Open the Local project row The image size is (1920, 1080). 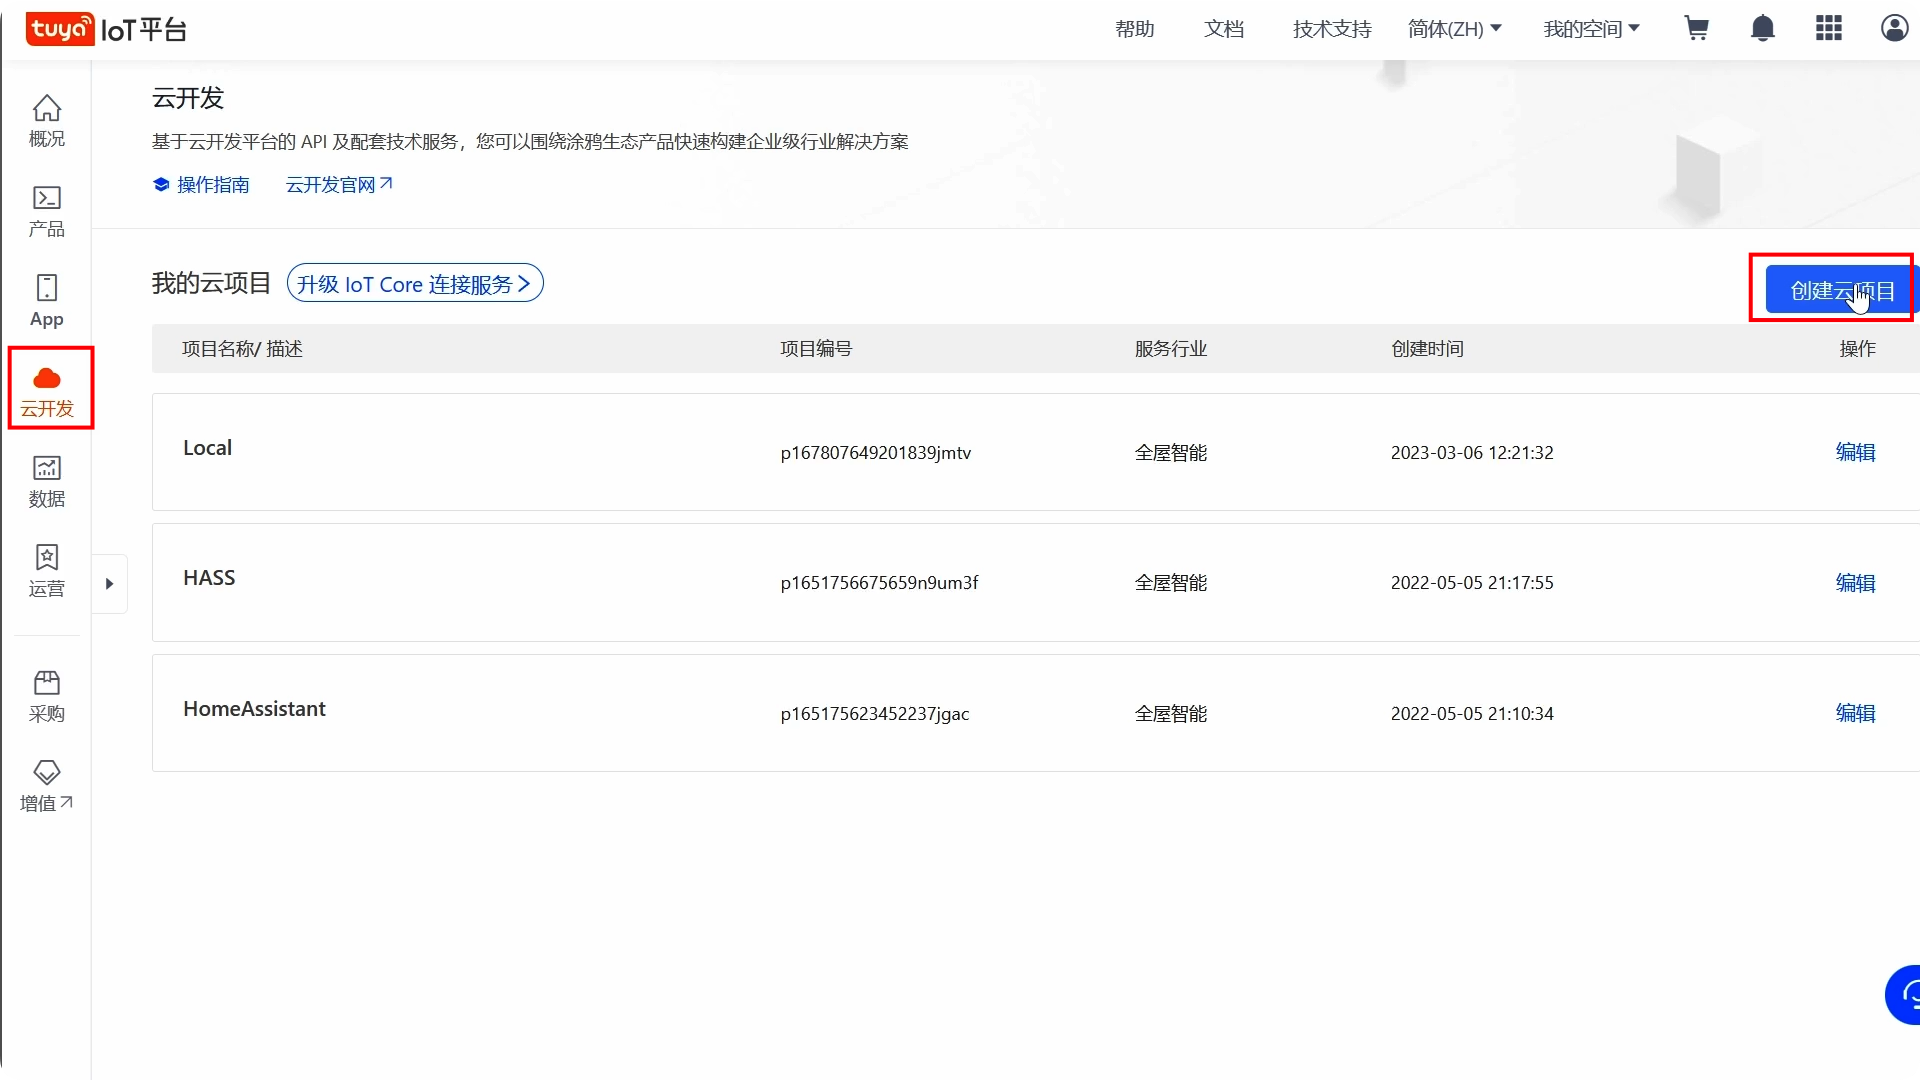click(x=208, y=448)
